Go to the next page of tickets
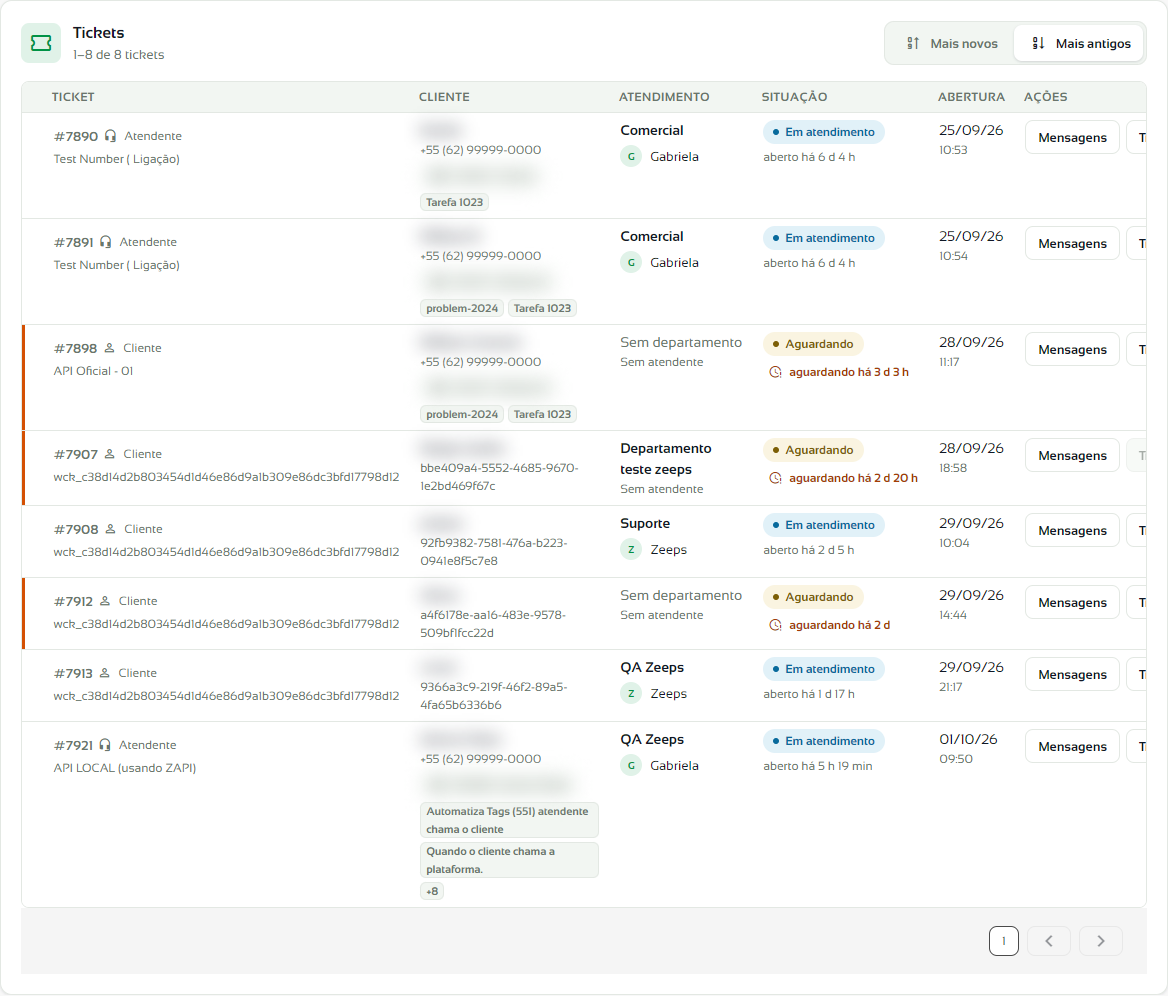Viewport: 1168px width, 996px height. [1100, 941]
